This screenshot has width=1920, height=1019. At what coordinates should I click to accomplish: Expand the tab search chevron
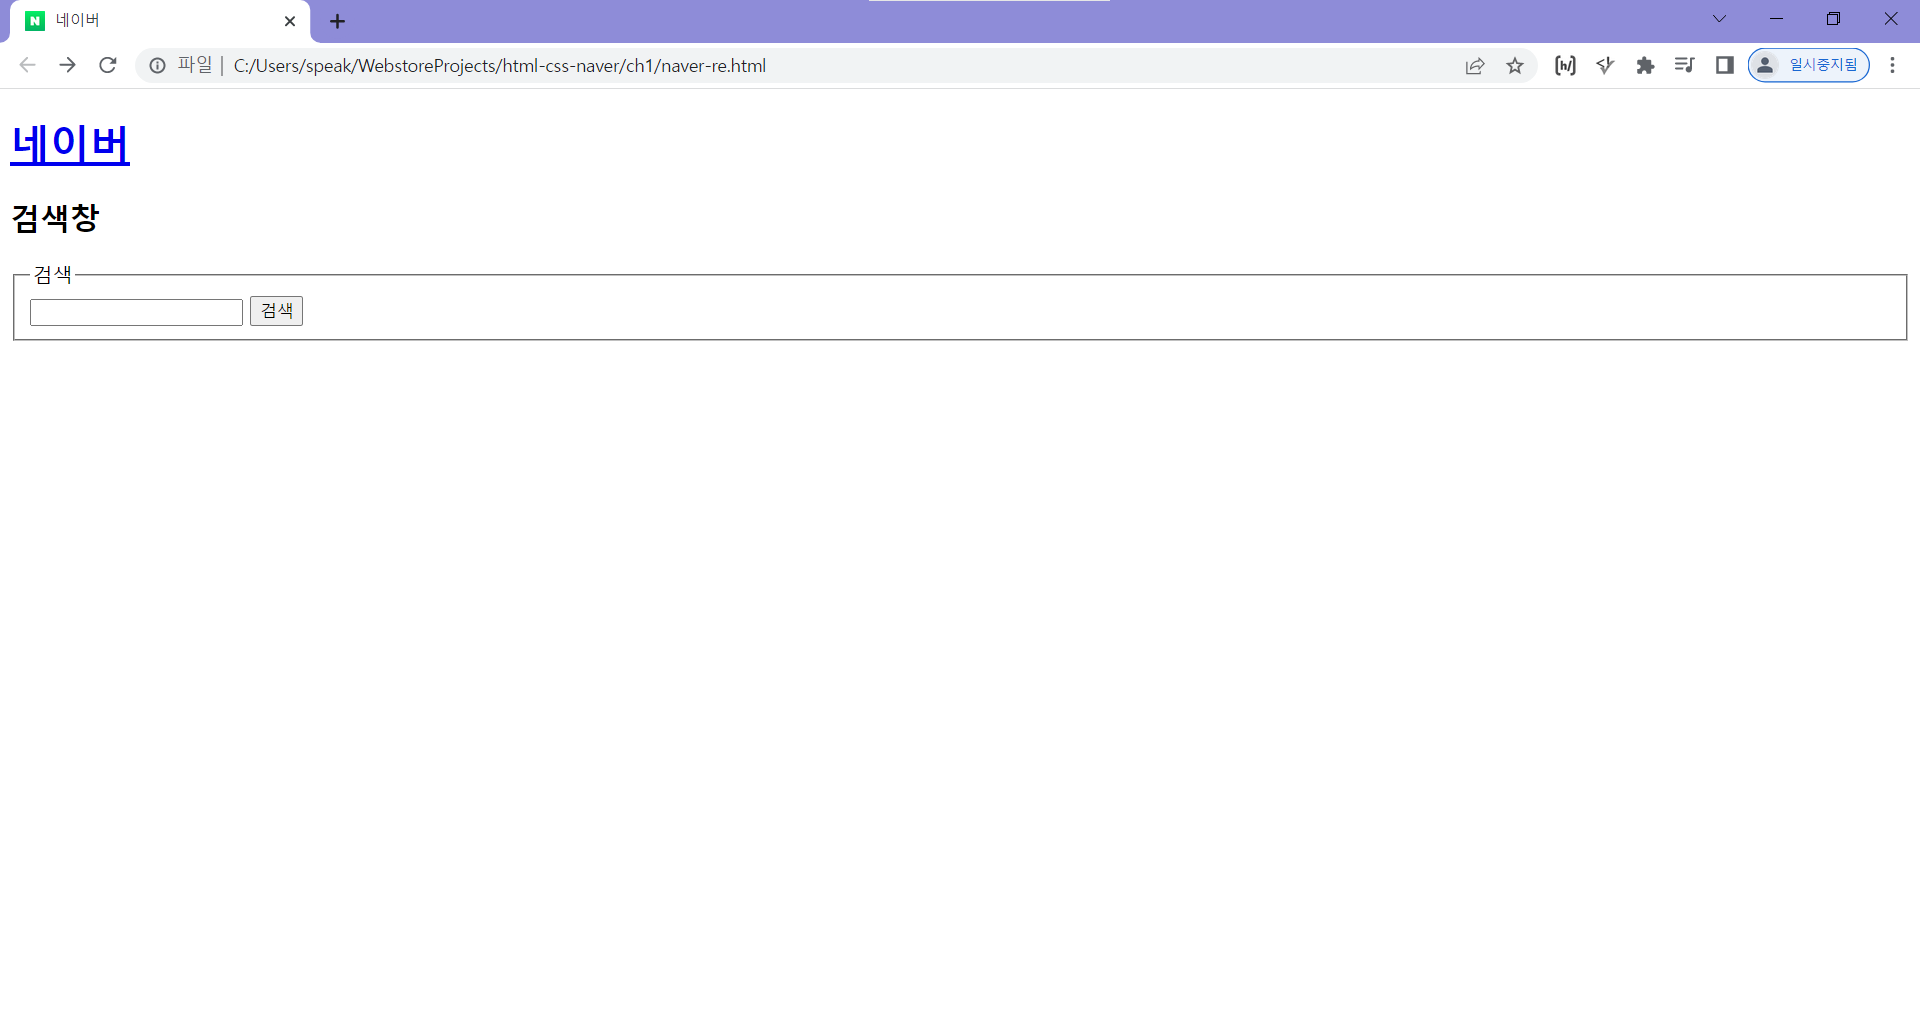tap(1720, 19)
